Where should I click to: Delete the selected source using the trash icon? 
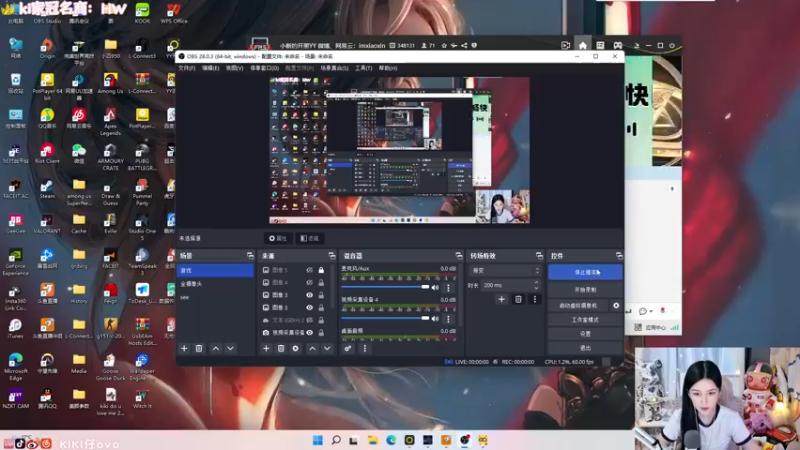(281, 348)
